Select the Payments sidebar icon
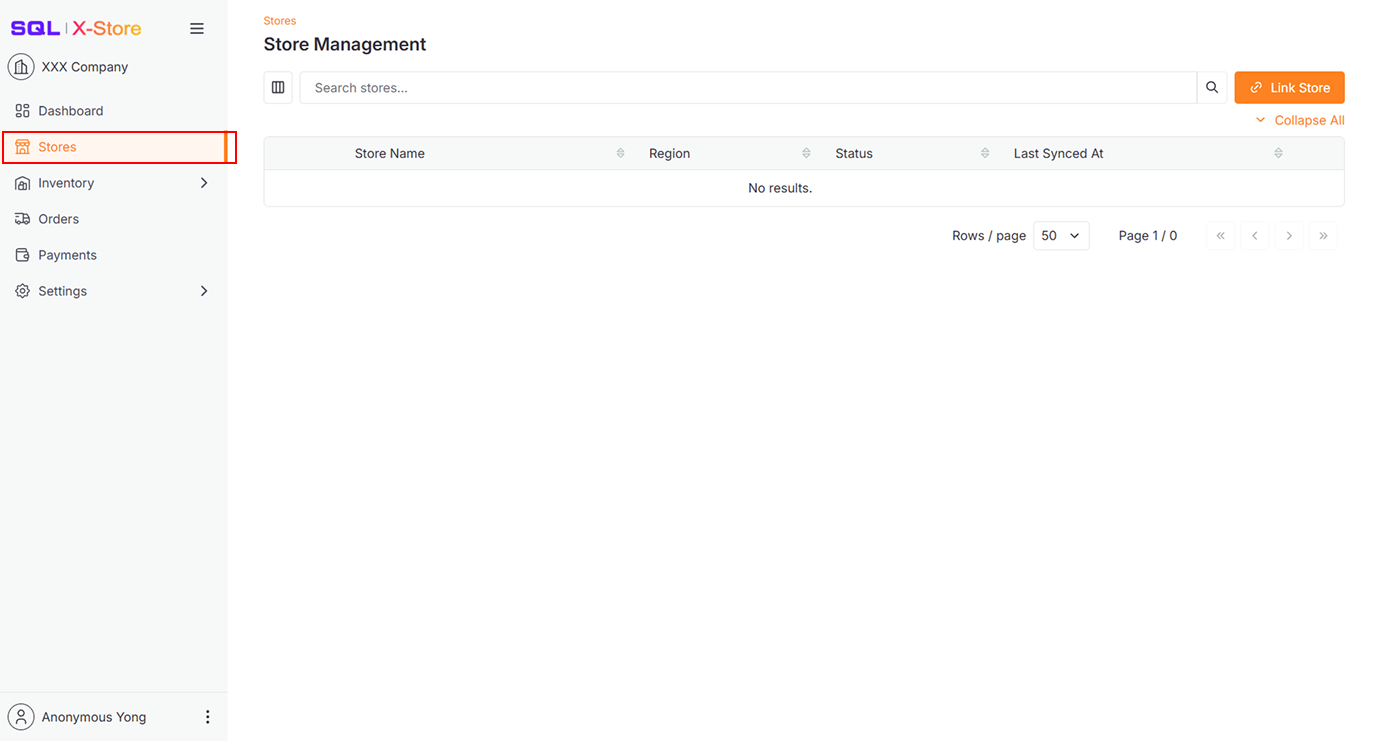1380x741 pixels. [x=21, y=254]
